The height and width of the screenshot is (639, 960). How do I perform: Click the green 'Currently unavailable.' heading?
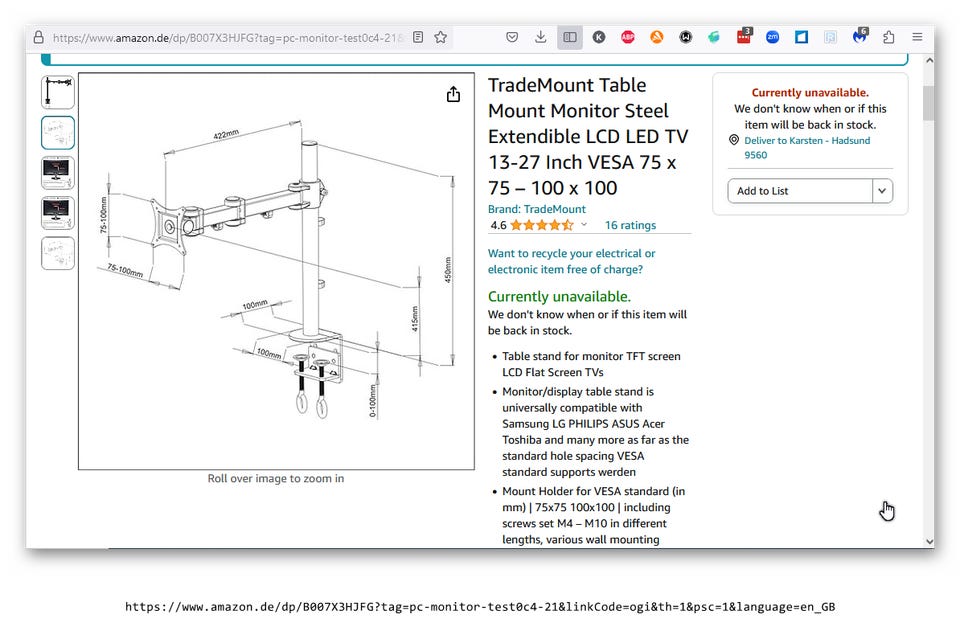pyautogui.click(x=559, y=296)
